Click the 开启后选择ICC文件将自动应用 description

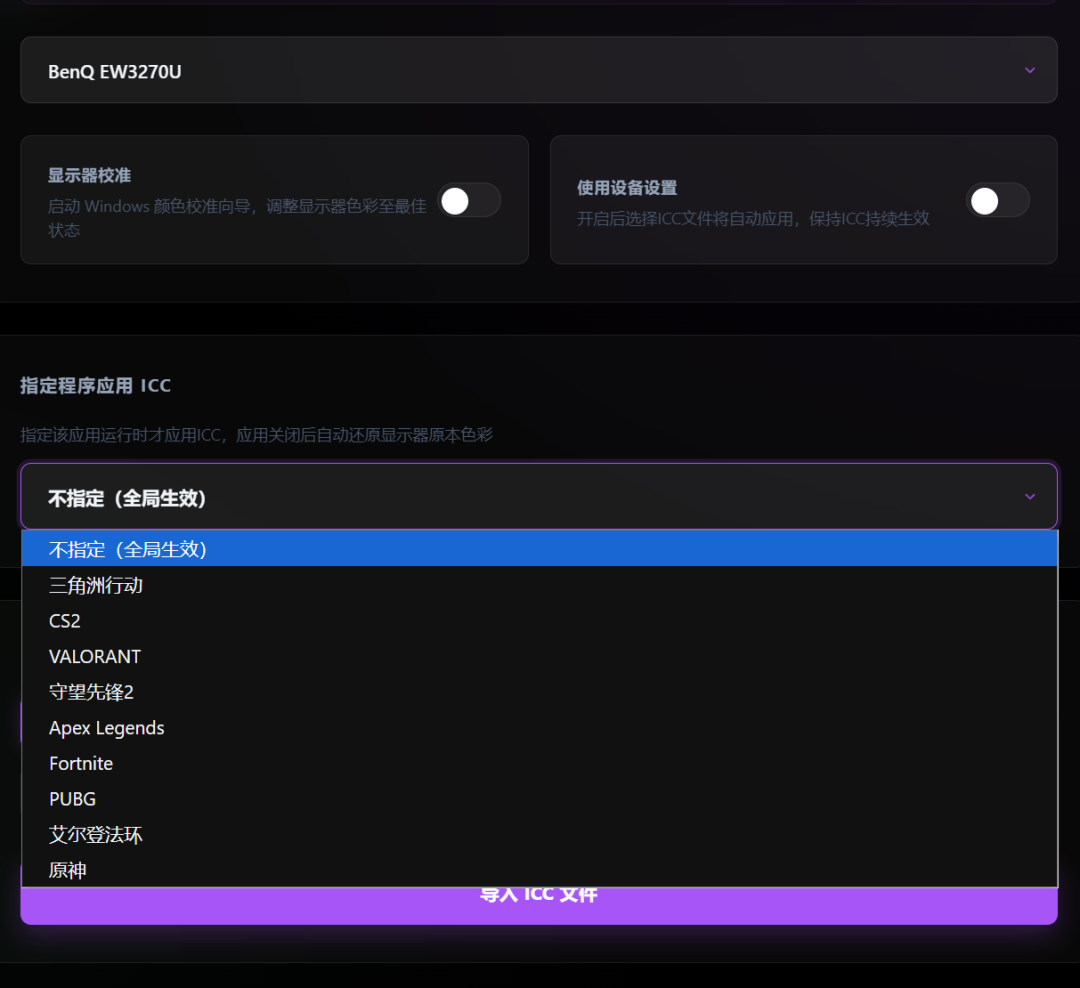753,218
